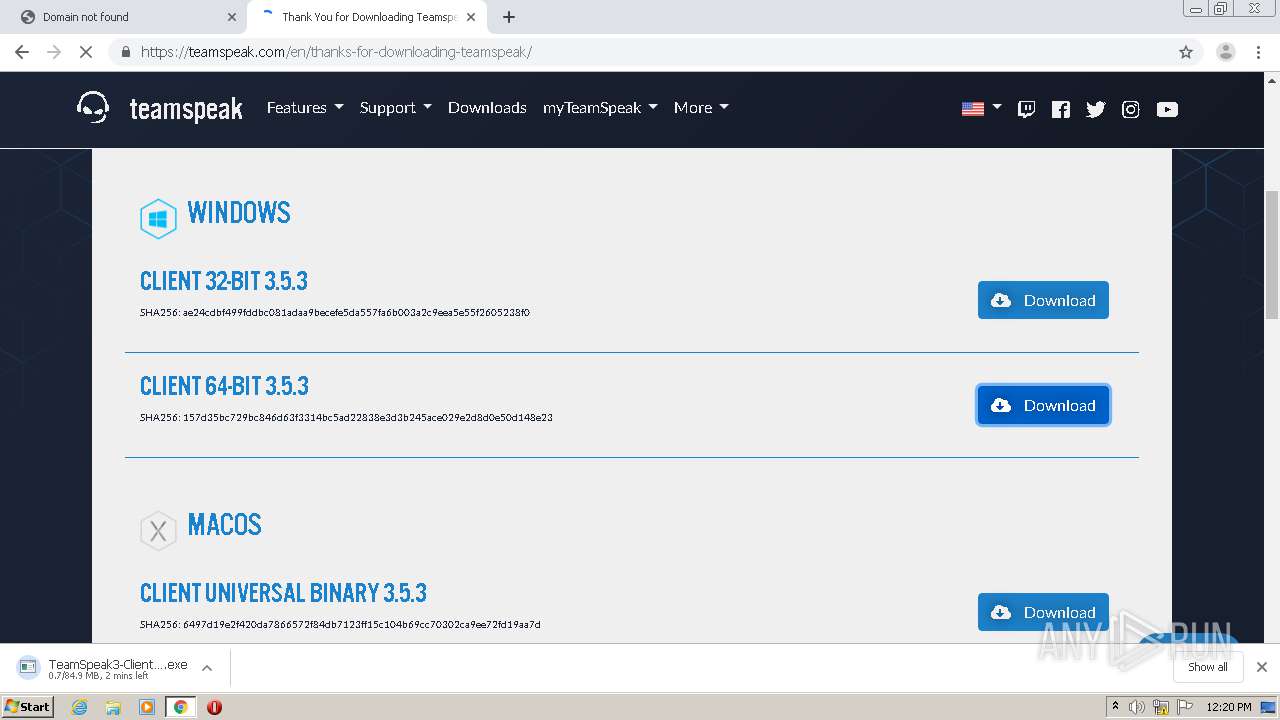Viewport: 1280px width, 720px height.
Task: Click the TeamSpeak wordmark logo text
Action: tap(186, 109)
